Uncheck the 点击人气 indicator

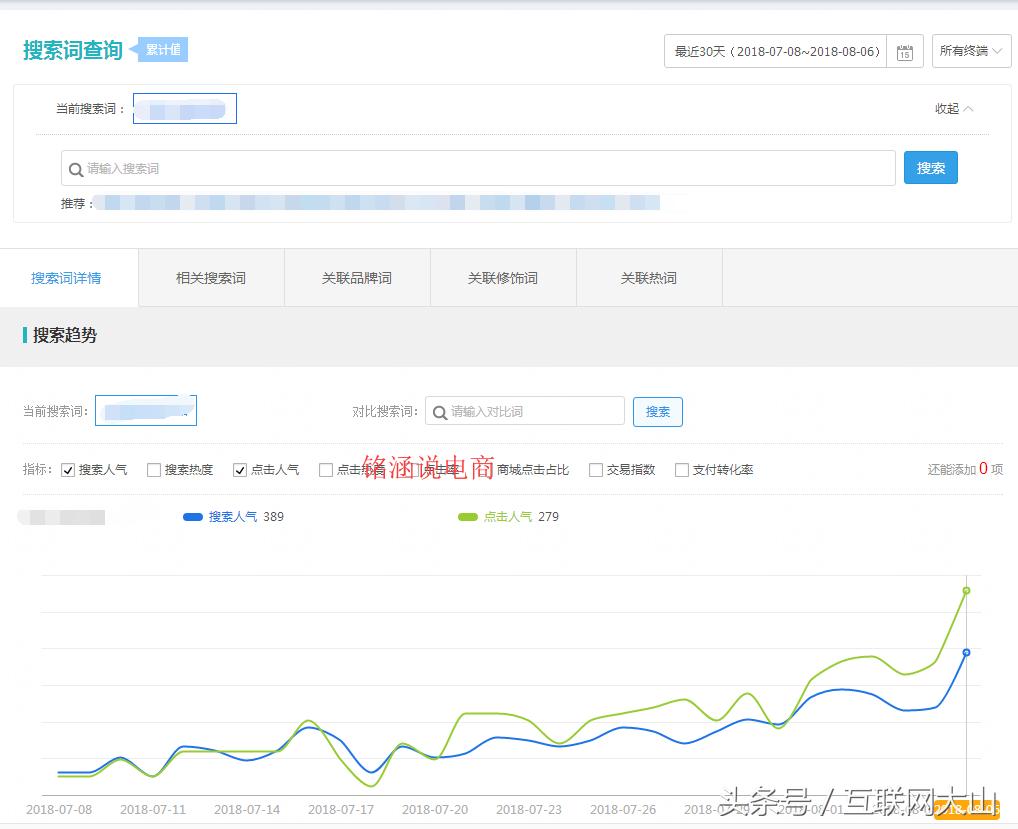pyautogui.click(x=240, y=470)
